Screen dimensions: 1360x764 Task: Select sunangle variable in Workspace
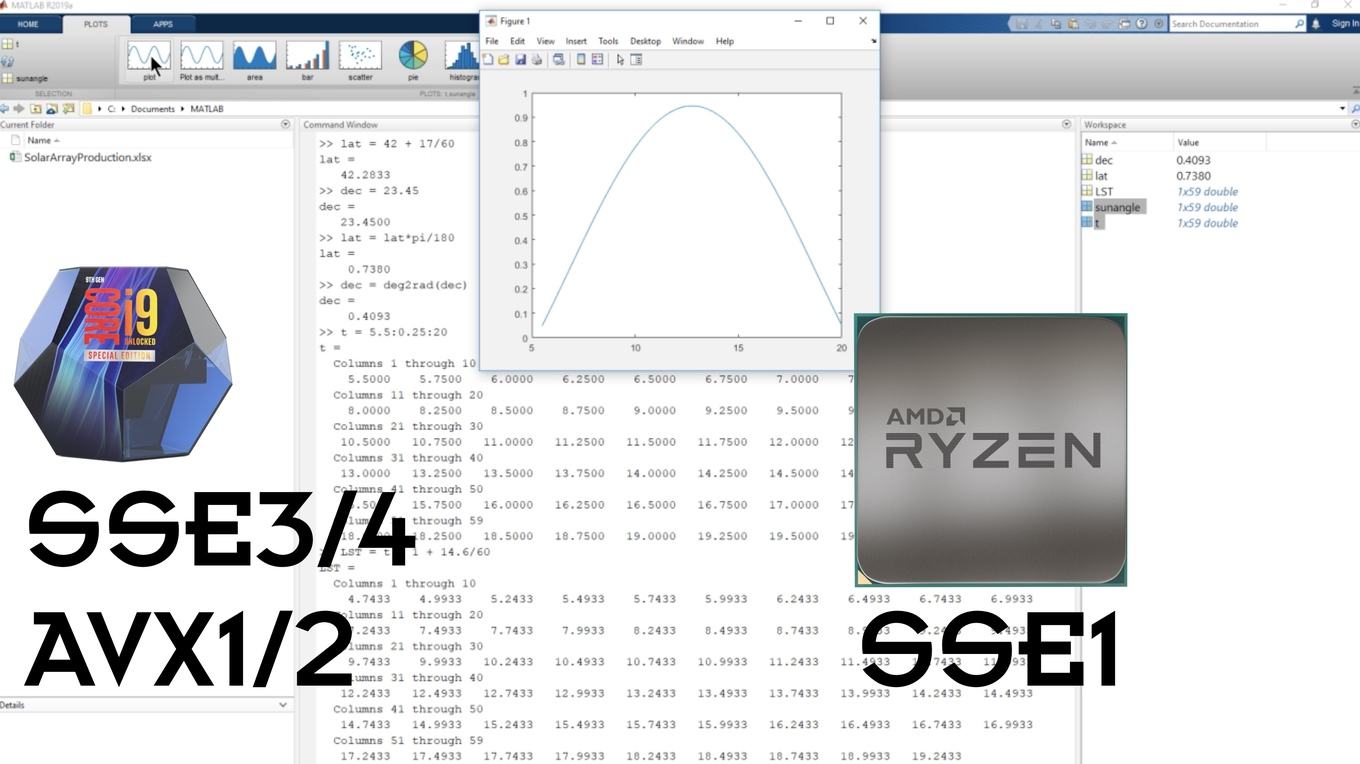[1117, 208]
